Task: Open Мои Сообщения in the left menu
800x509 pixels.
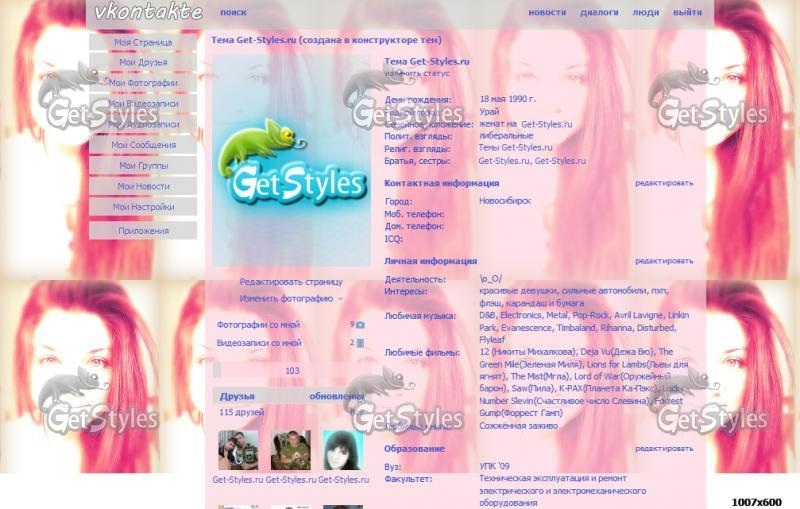Action: [143, 145]
